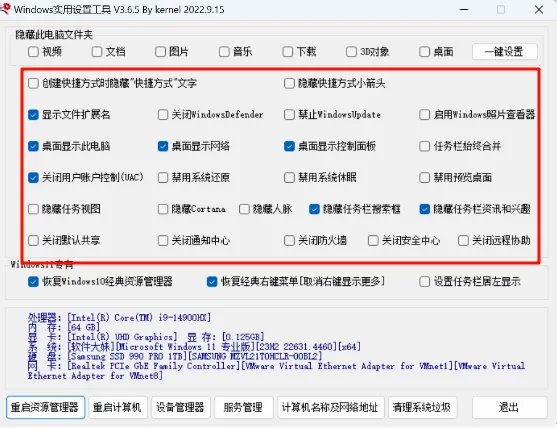The image size is (557, 428).
Task: Enable 隐藏人脉 option
Action: [244, 209]
